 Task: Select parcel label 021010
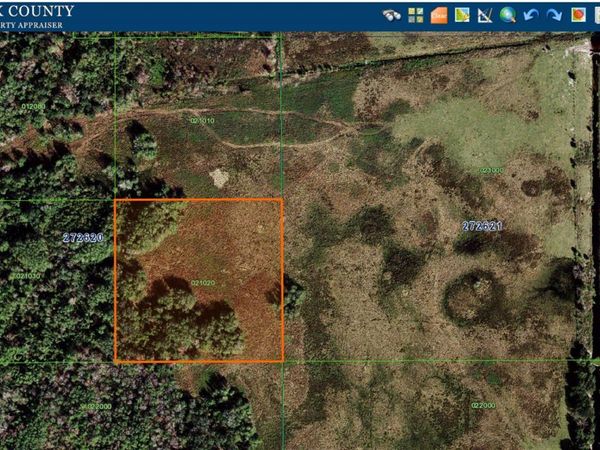point(202,121)
